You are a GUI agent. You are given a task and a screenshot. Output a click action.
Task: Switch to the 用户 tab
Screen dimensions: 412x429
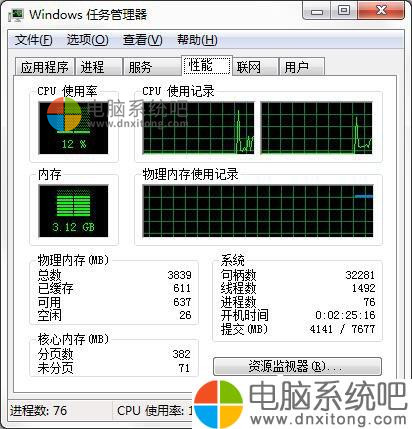(x=302, y=67)
